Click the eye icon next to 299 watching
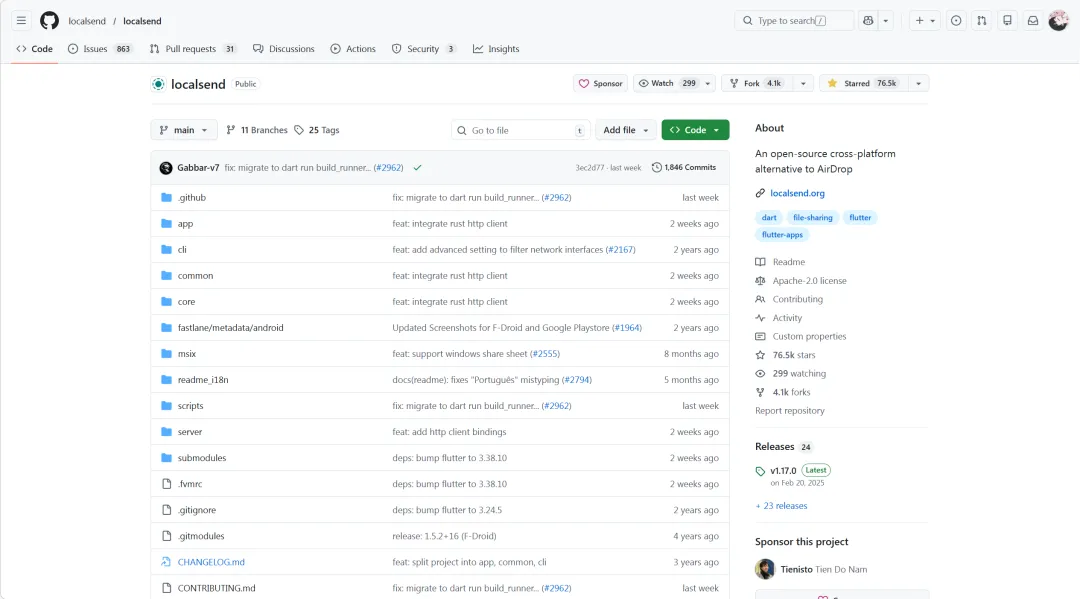1080x599 pixels. 760,374
